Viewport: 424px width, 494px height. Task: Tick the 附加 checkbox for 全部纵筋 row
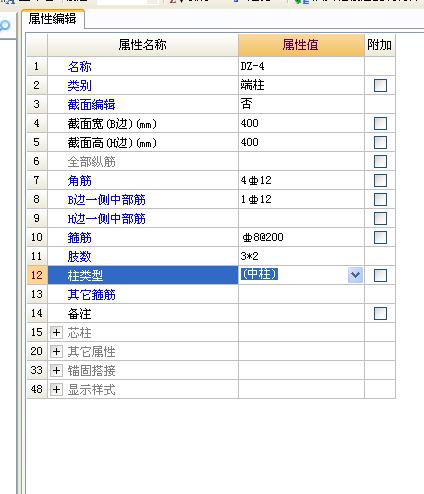click(x=380, y=161)
